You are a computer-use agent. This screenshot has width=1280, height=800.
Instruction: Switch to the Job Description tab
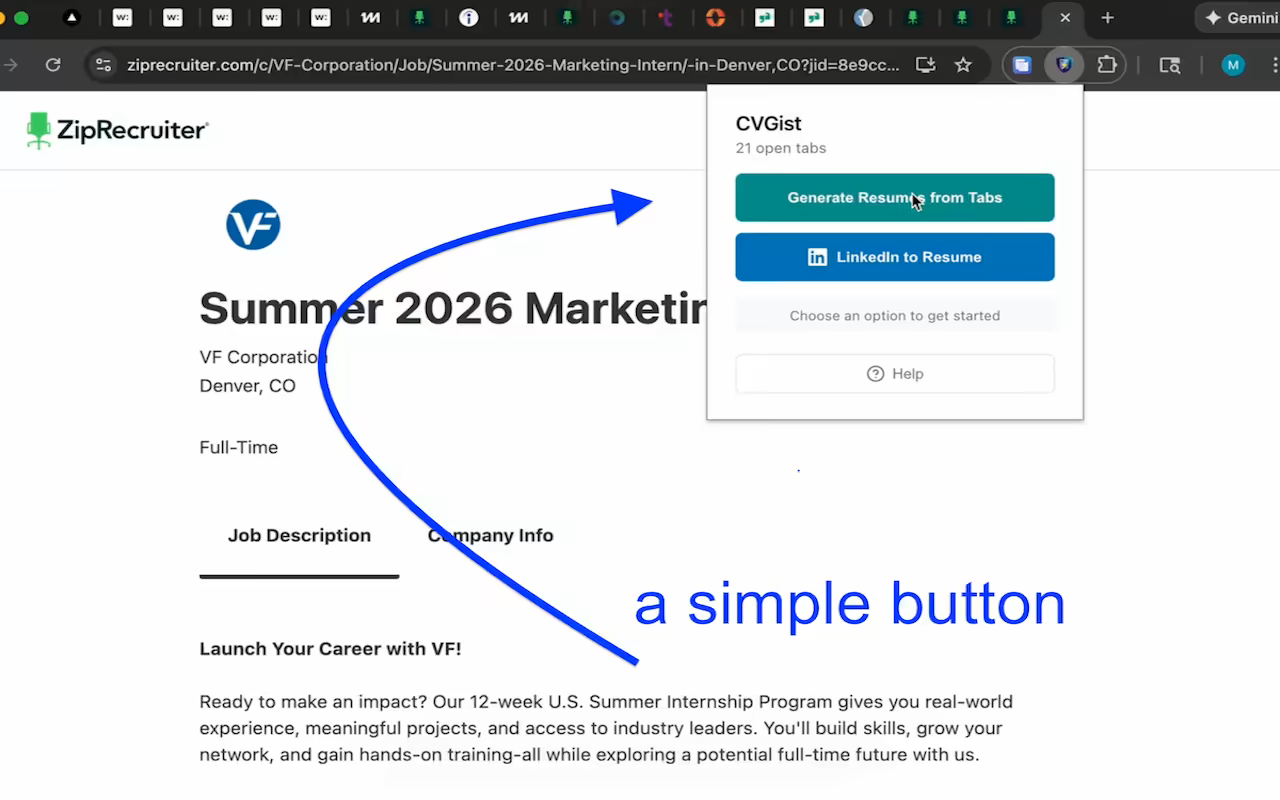tap(299, 535)
